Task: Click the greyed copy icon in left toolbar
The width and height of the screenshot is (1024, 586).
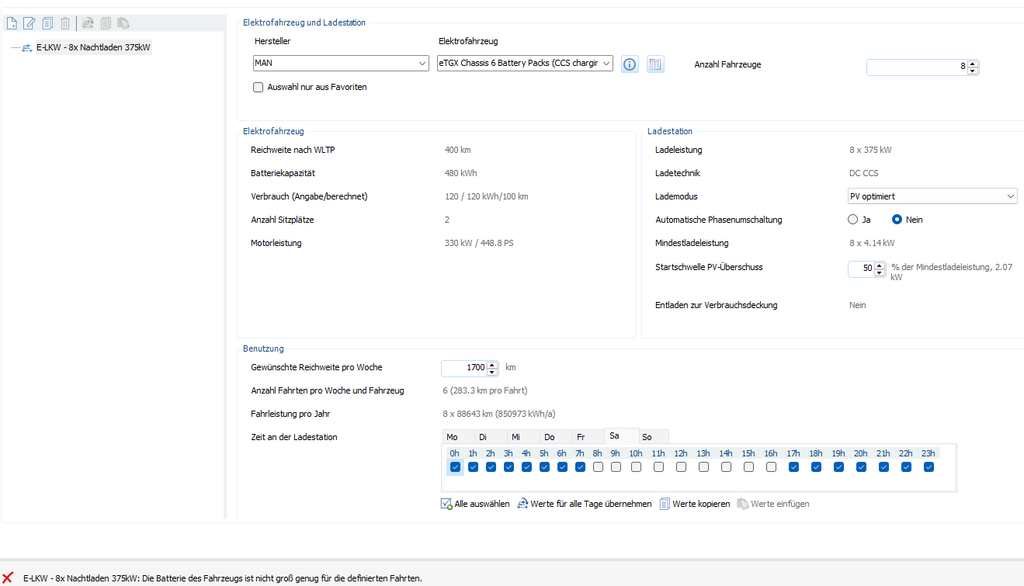Action: click(x=106, y=24)
